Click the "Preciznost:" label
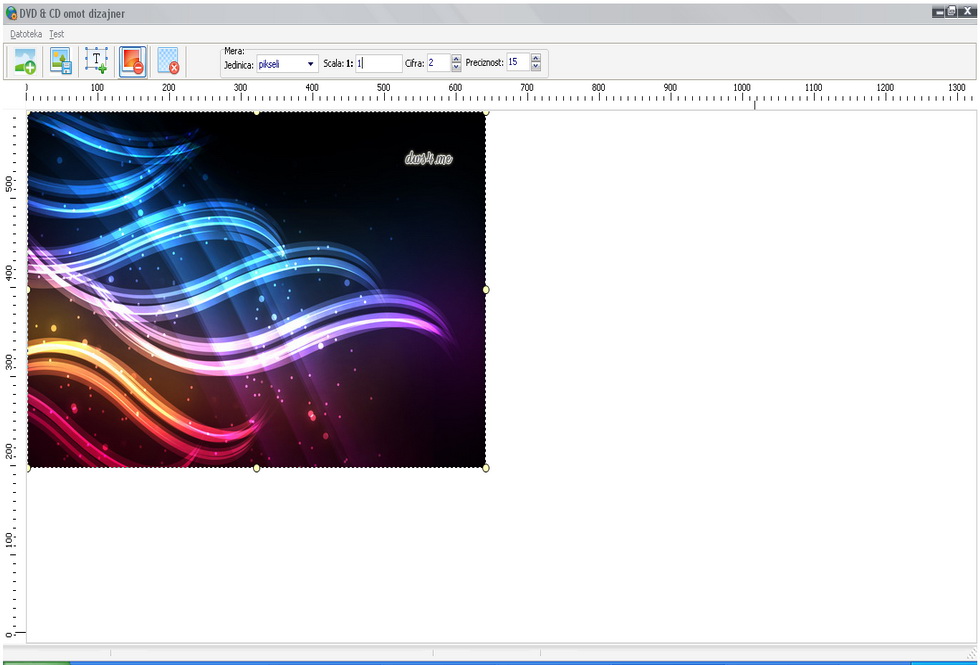The image size is (980, 665). [484, 63]
